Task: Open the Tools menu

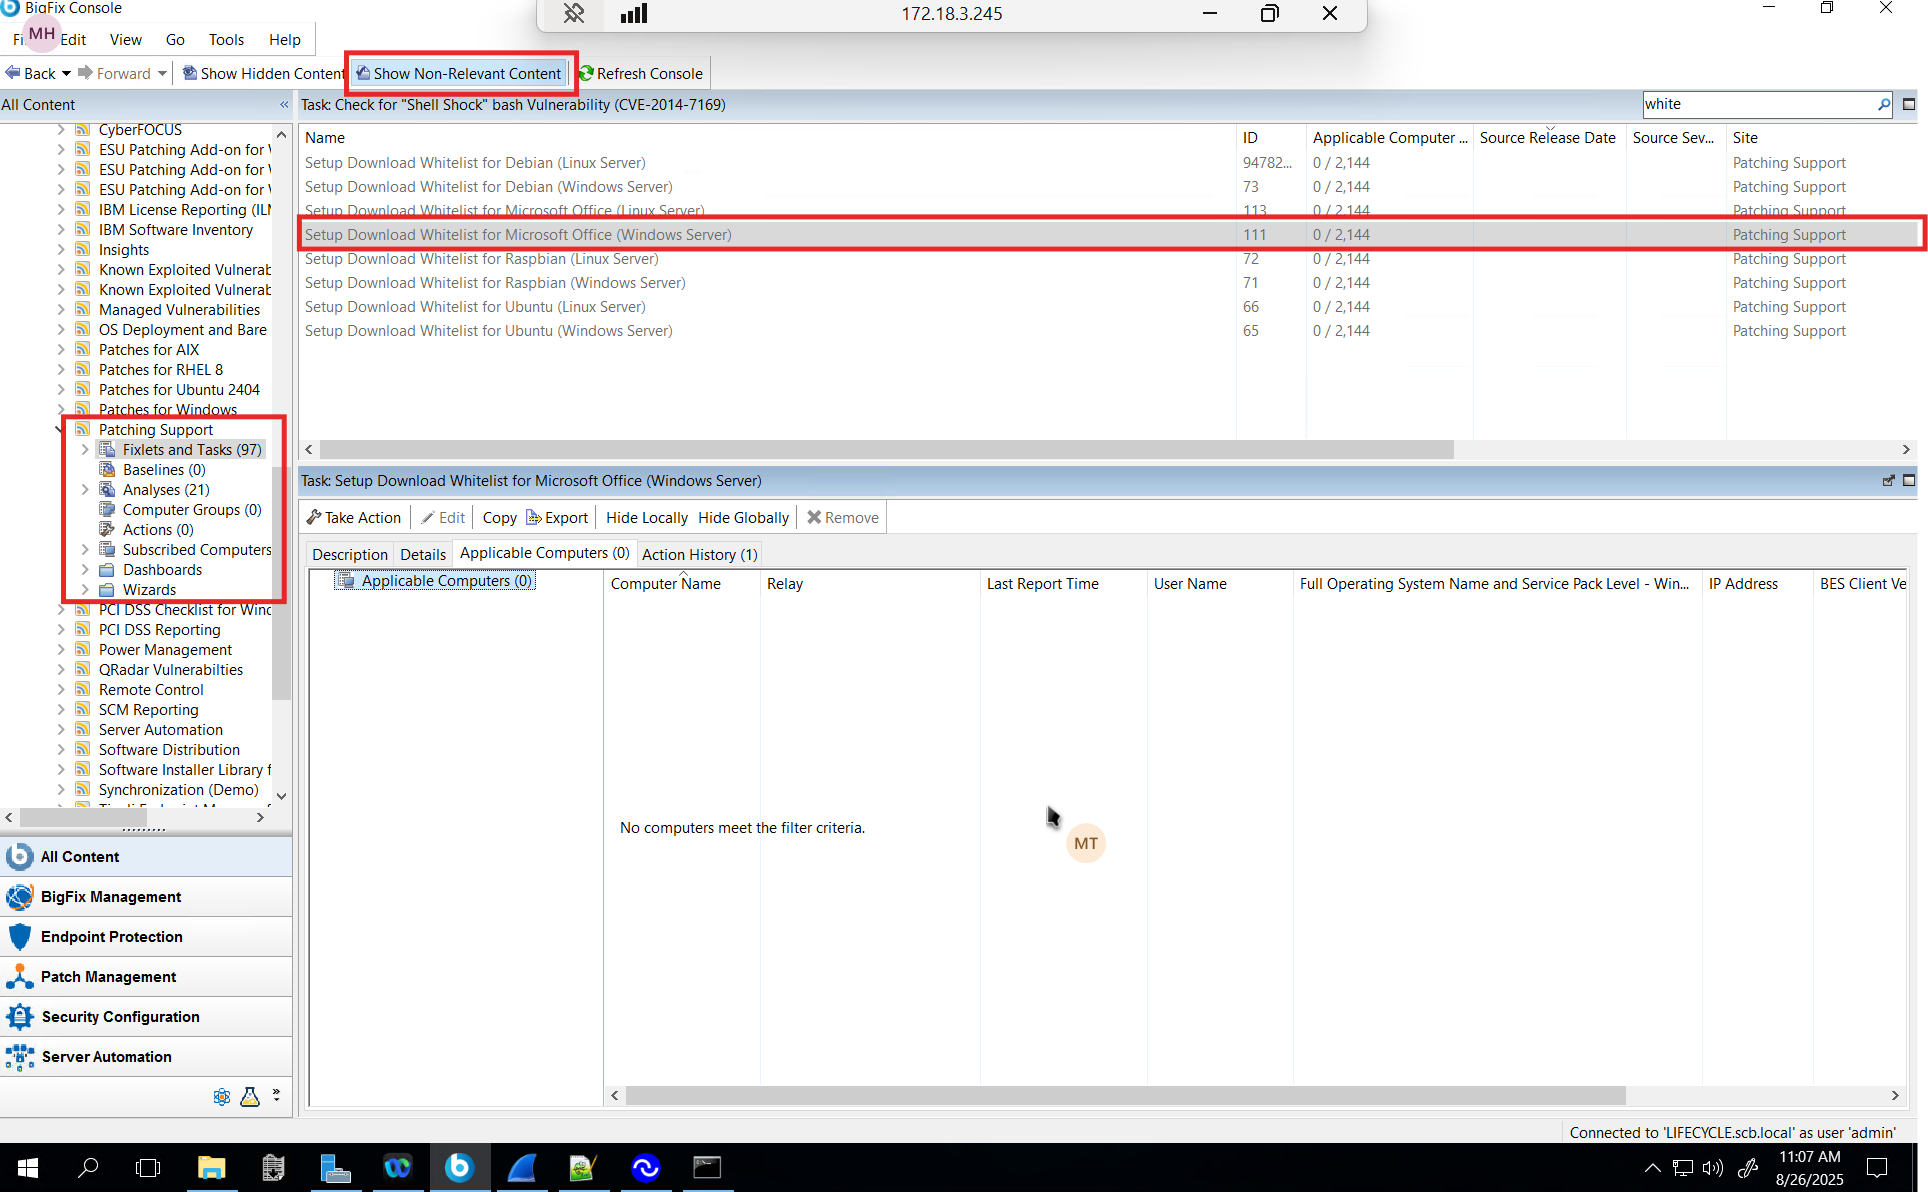Action: point(226,40)
